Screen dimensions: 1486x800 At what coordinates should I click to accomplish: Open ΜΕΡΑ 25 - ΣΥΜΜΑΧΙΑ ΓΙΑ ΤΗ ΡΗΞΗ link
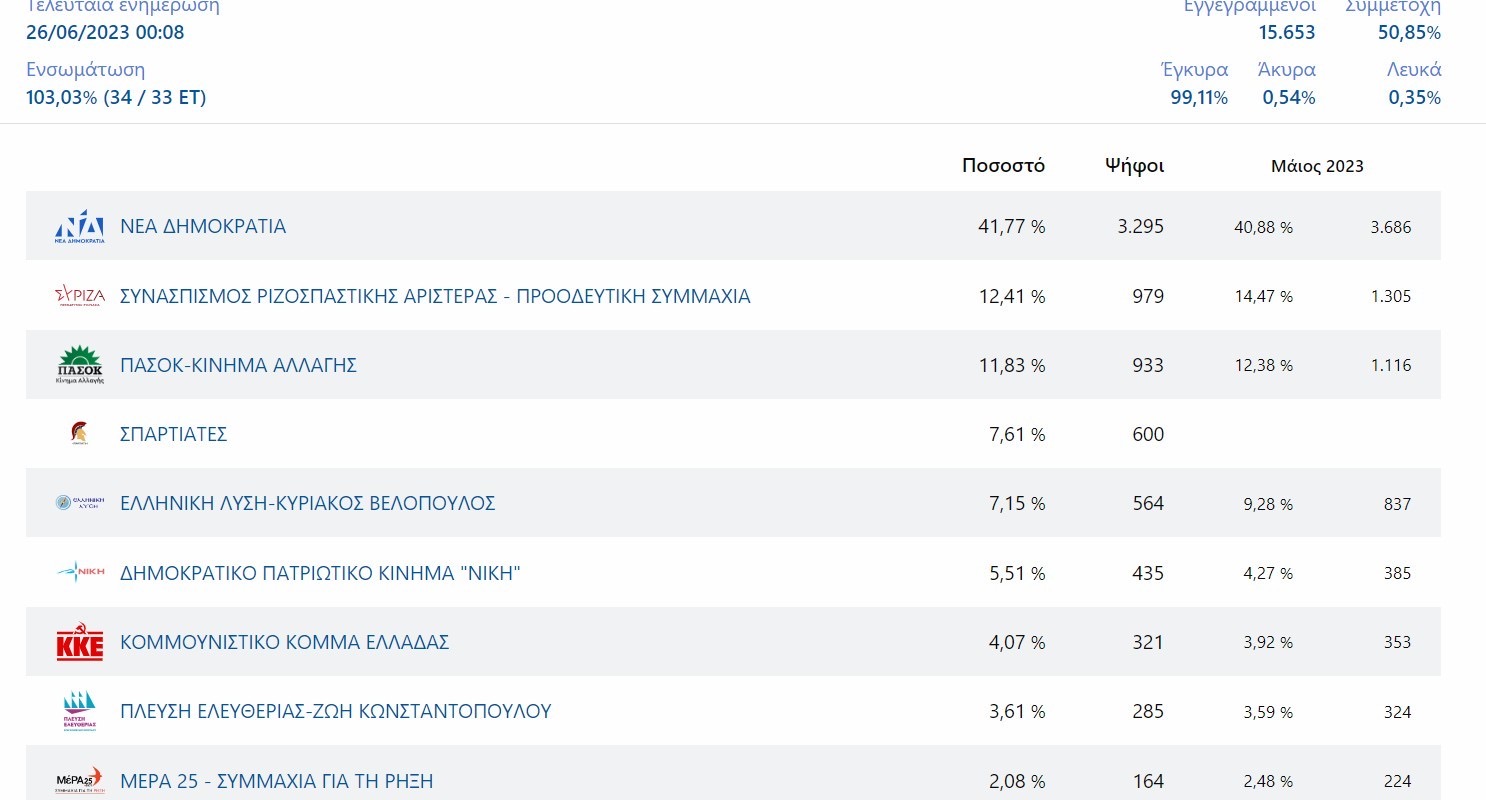[277, 780]
